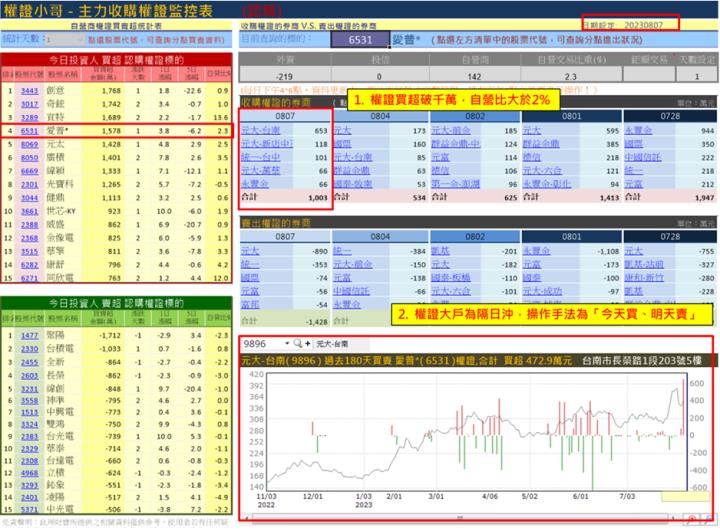Click the red zoom-in icon below the chart
Image resolution: width=720 pixels, height=531 pixels.
691,519
